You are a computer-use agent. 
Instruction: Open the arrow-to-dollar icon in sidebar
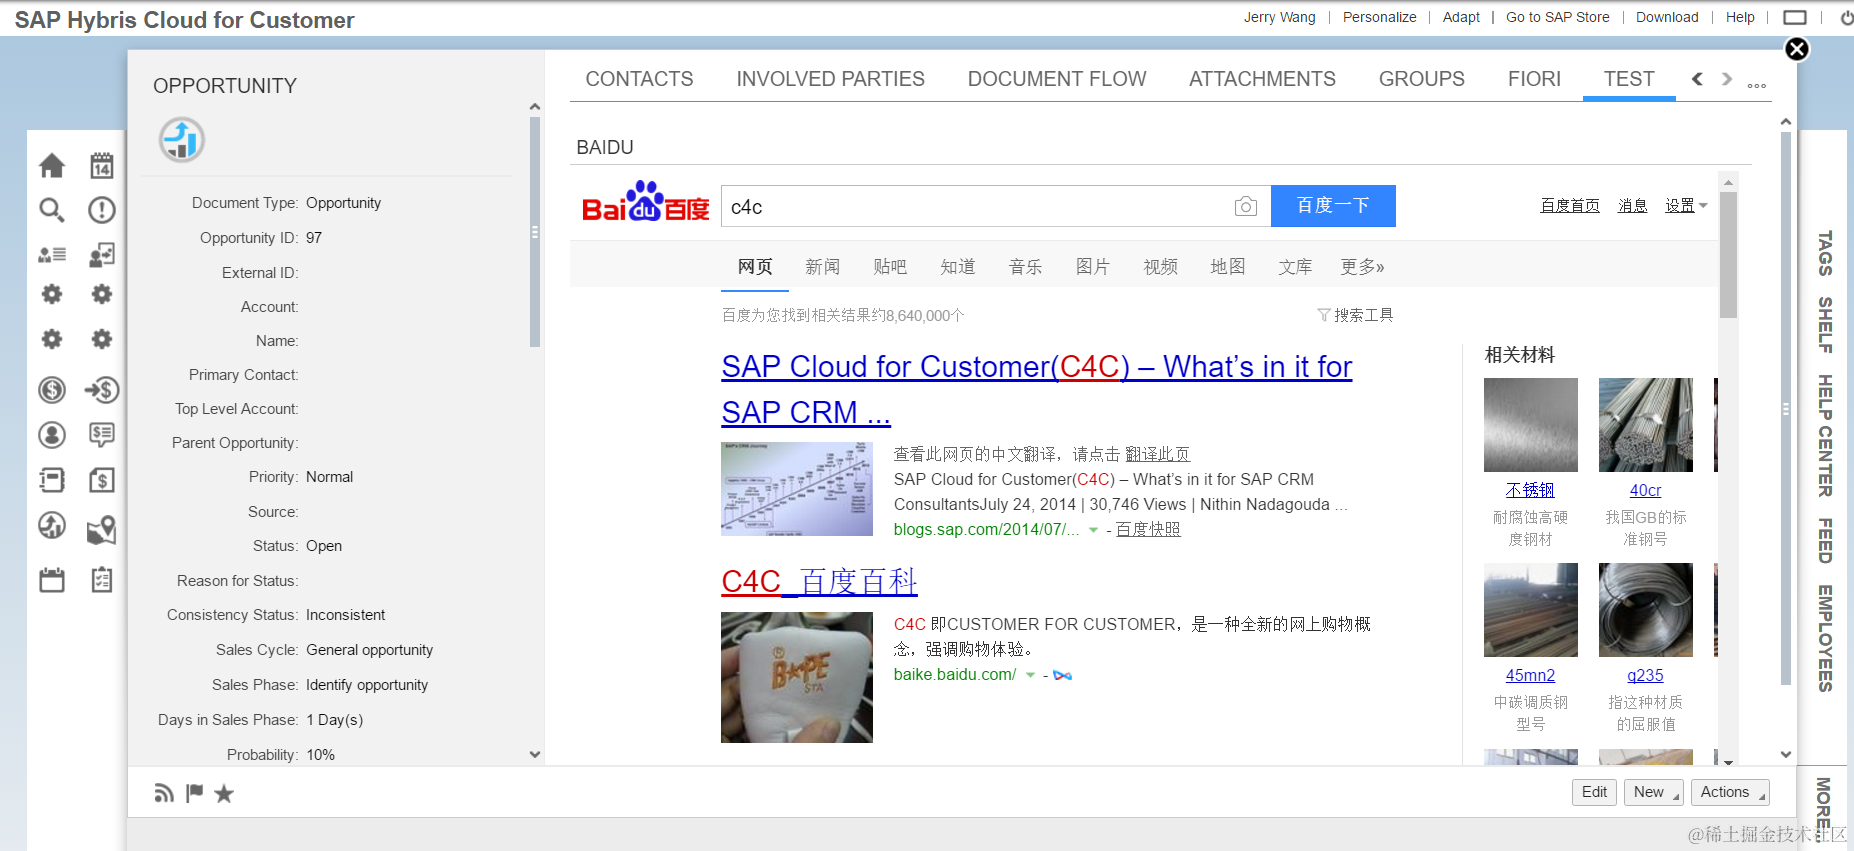pos(102,390)
